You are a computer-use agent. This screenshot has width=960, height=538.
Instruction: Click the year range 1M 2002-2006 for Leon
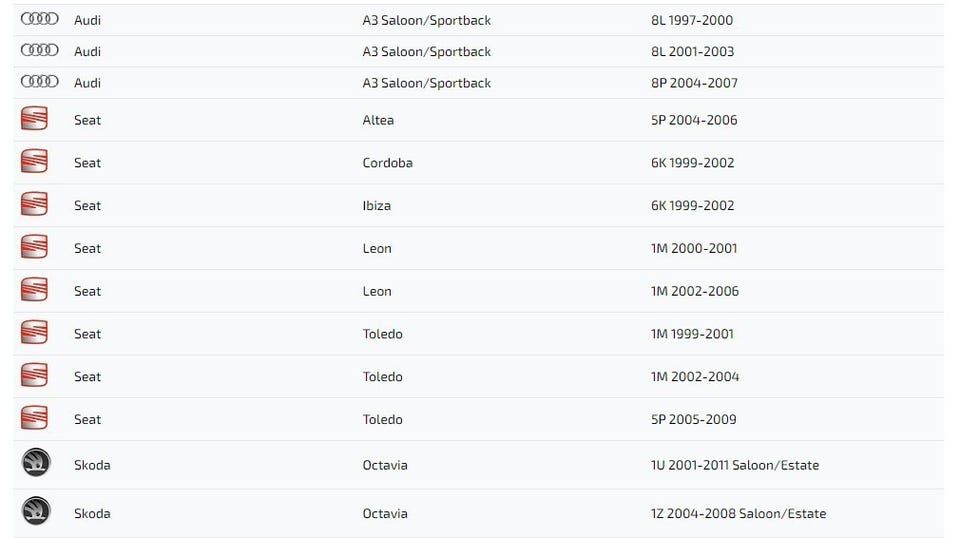click(694, 291)
